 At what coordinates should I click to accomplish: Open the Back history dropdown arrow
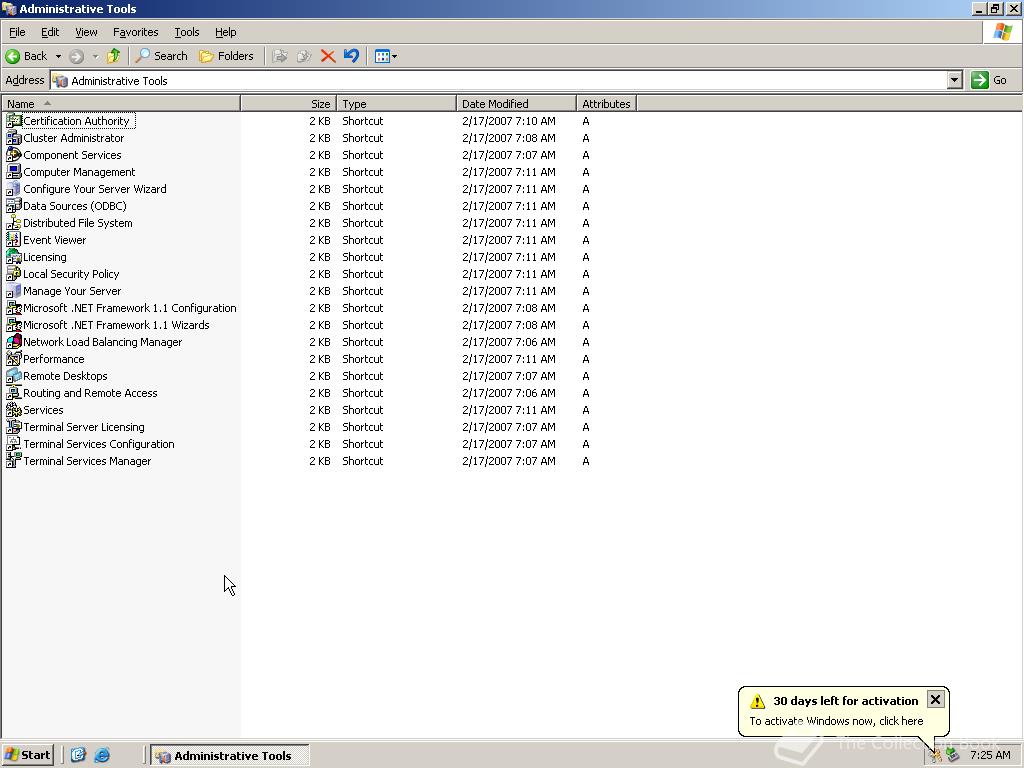click(58, 56)
